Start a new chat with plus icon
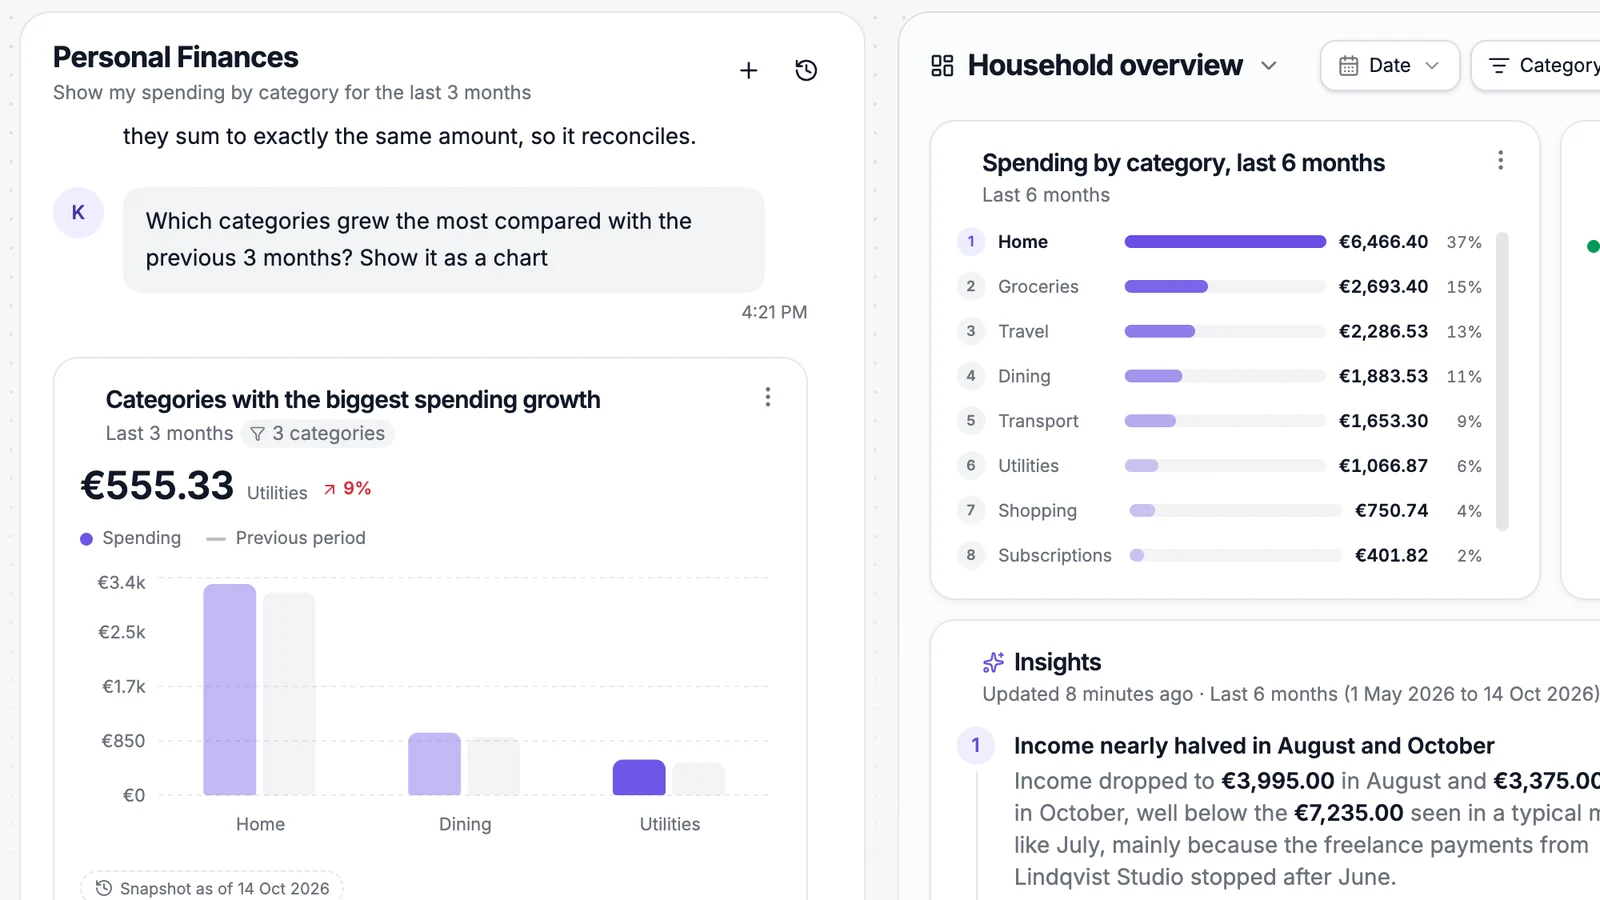 [x=748, y=70]
